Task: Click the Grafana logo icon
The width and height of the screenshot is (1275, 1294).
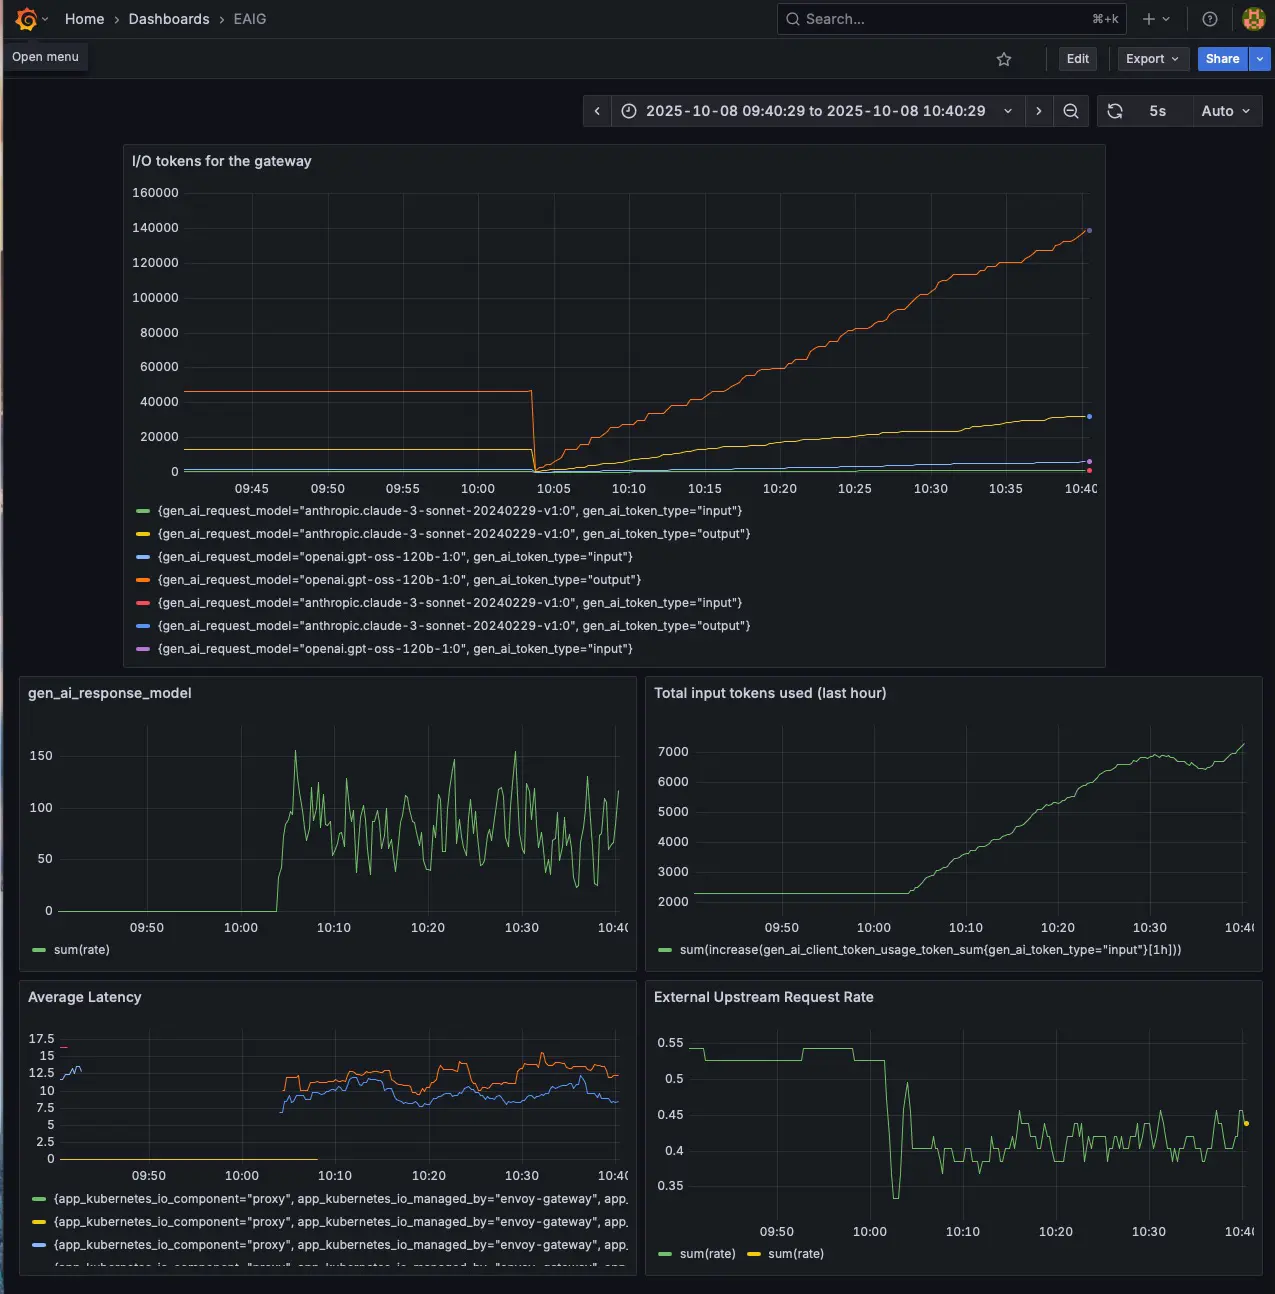Action: (27, 19)
